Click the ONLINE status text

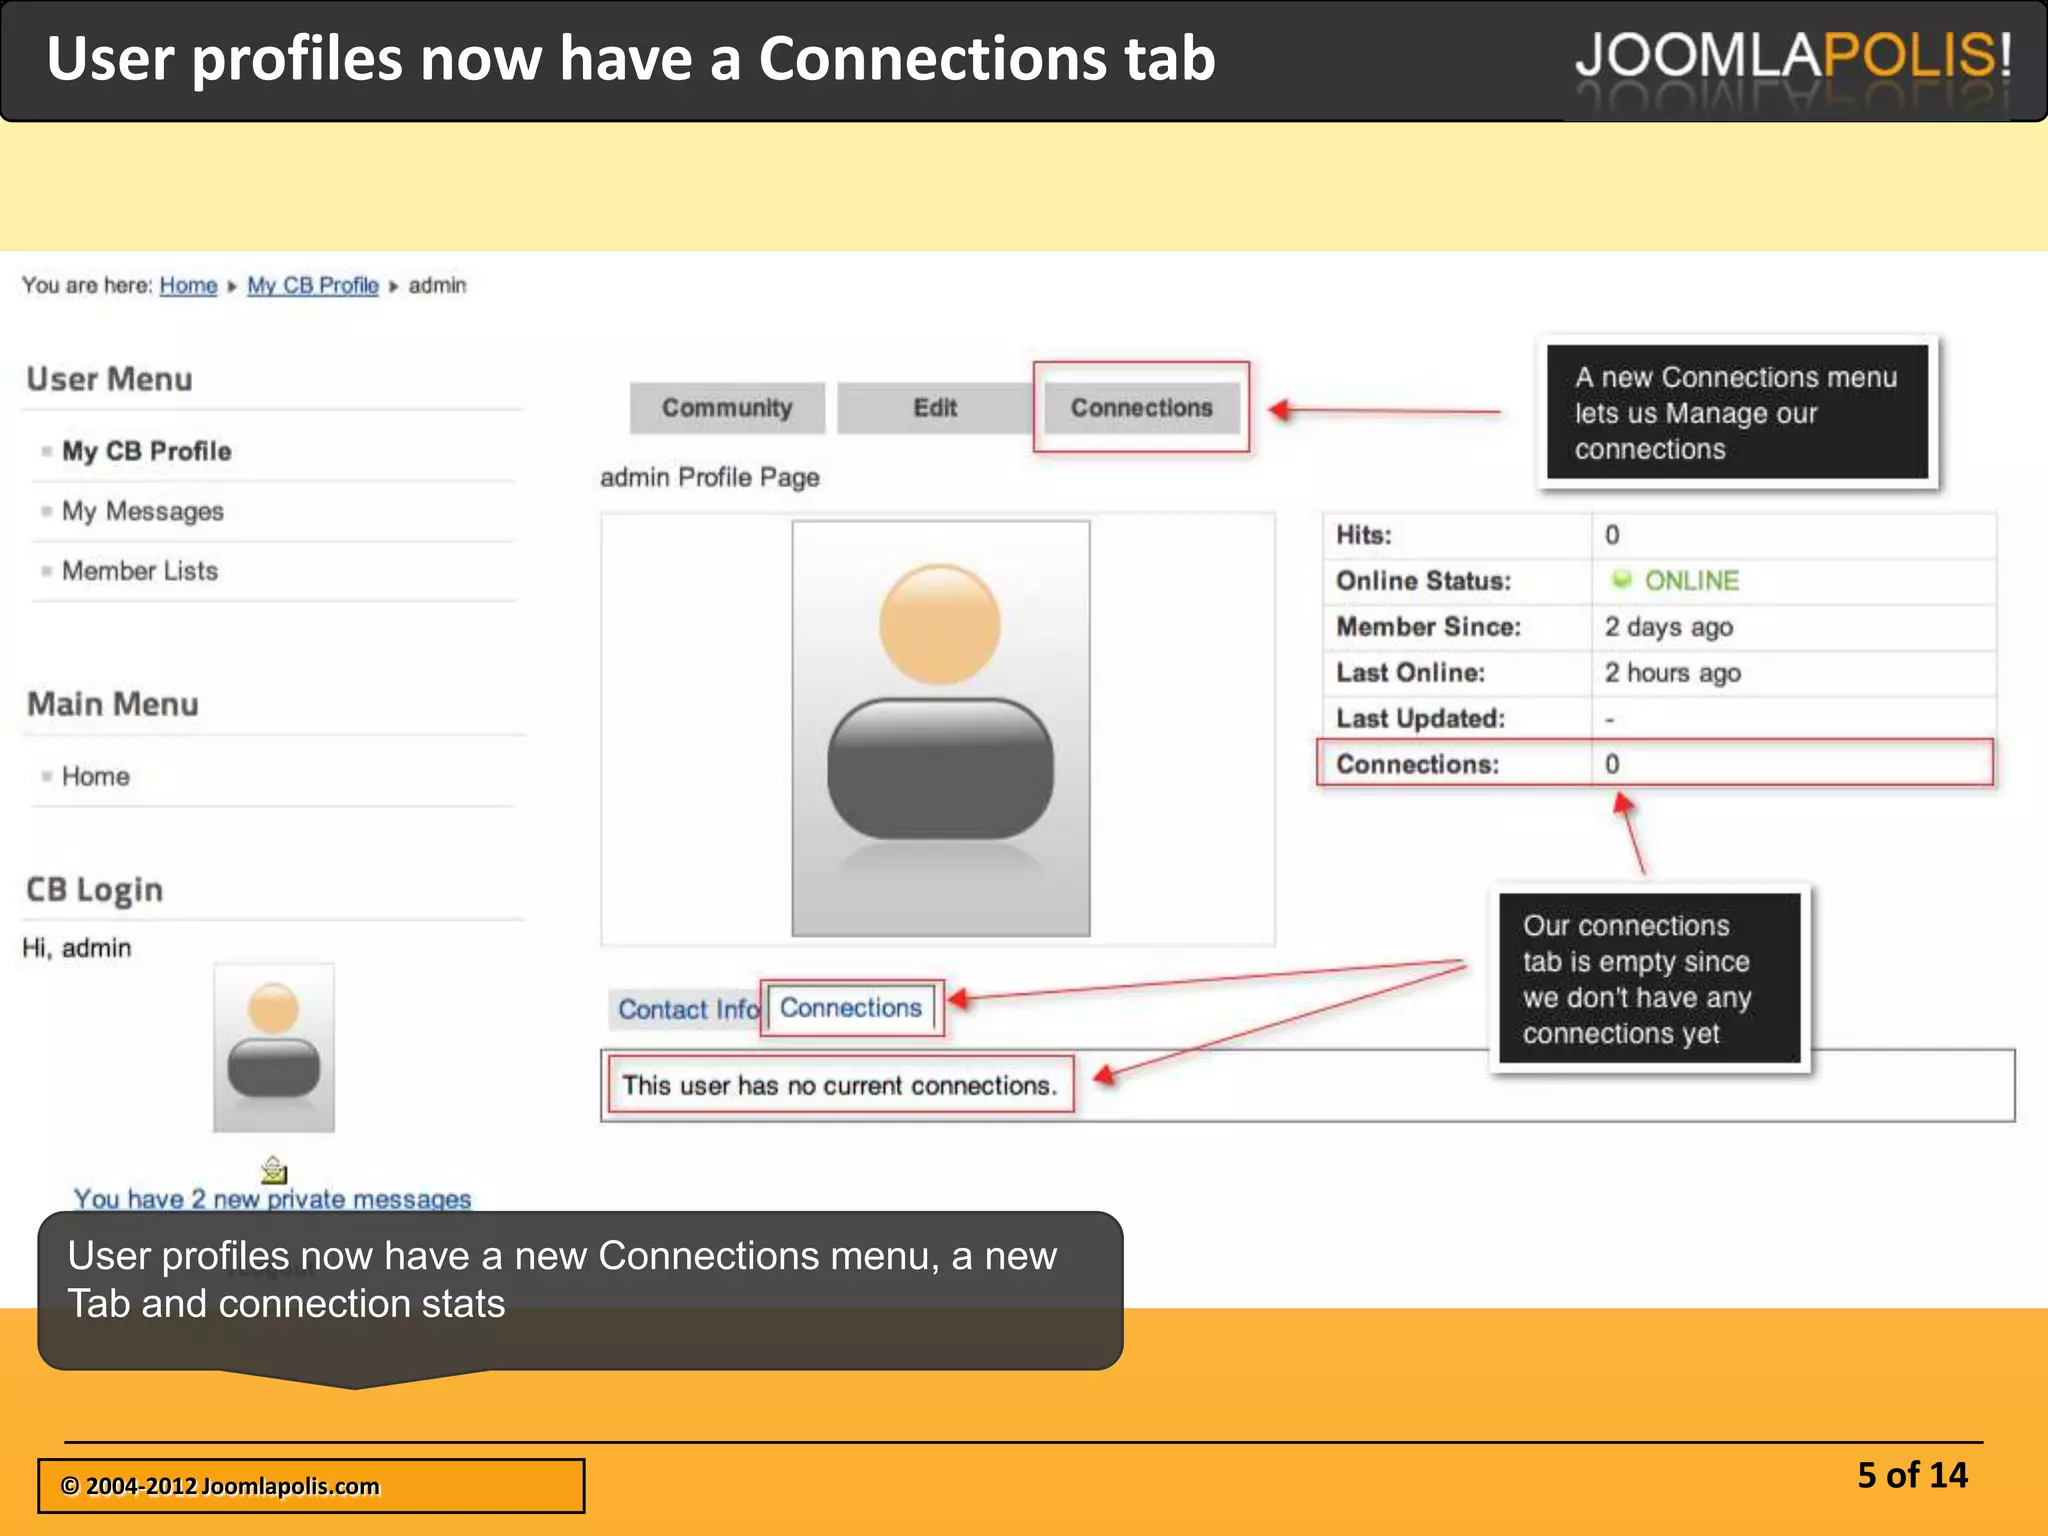1692,581
